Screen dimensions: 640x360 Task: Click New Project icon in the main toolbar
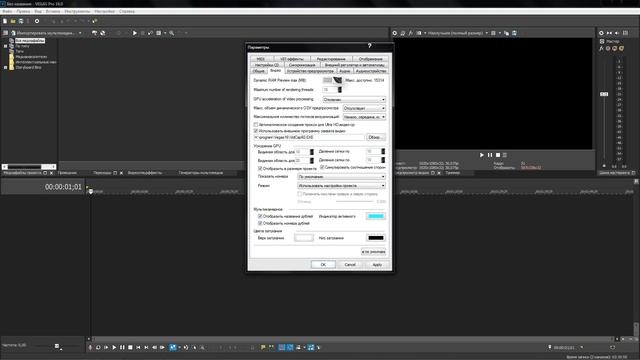[5, 21]
